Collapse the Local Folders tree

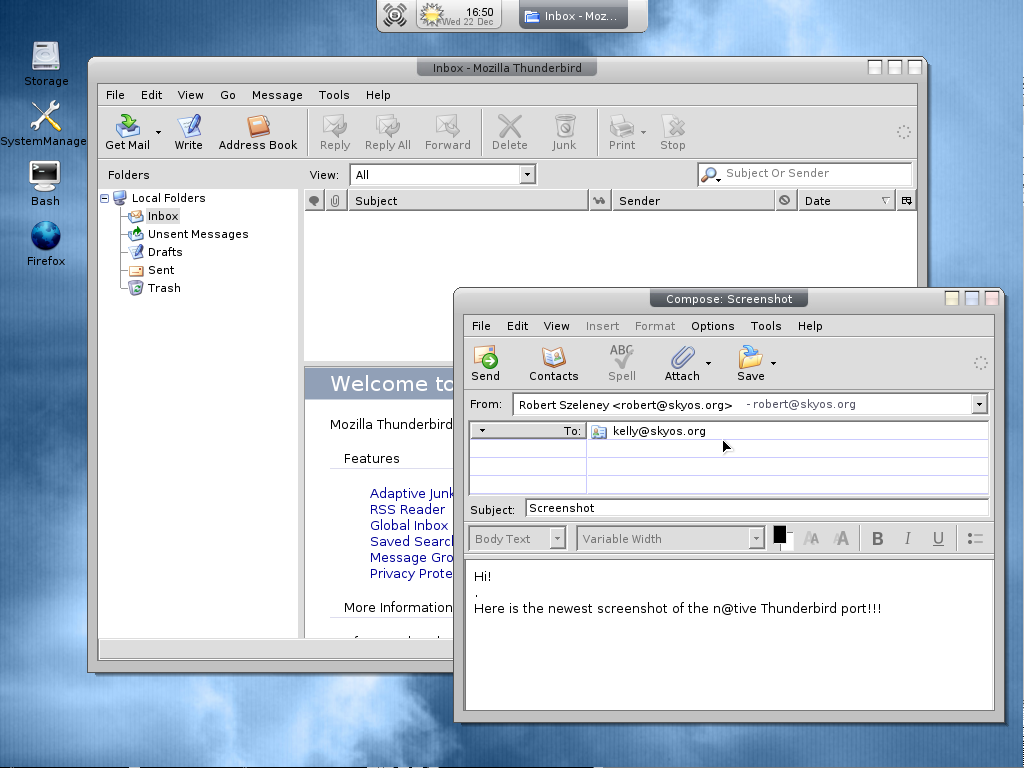[x=104, y=198]
